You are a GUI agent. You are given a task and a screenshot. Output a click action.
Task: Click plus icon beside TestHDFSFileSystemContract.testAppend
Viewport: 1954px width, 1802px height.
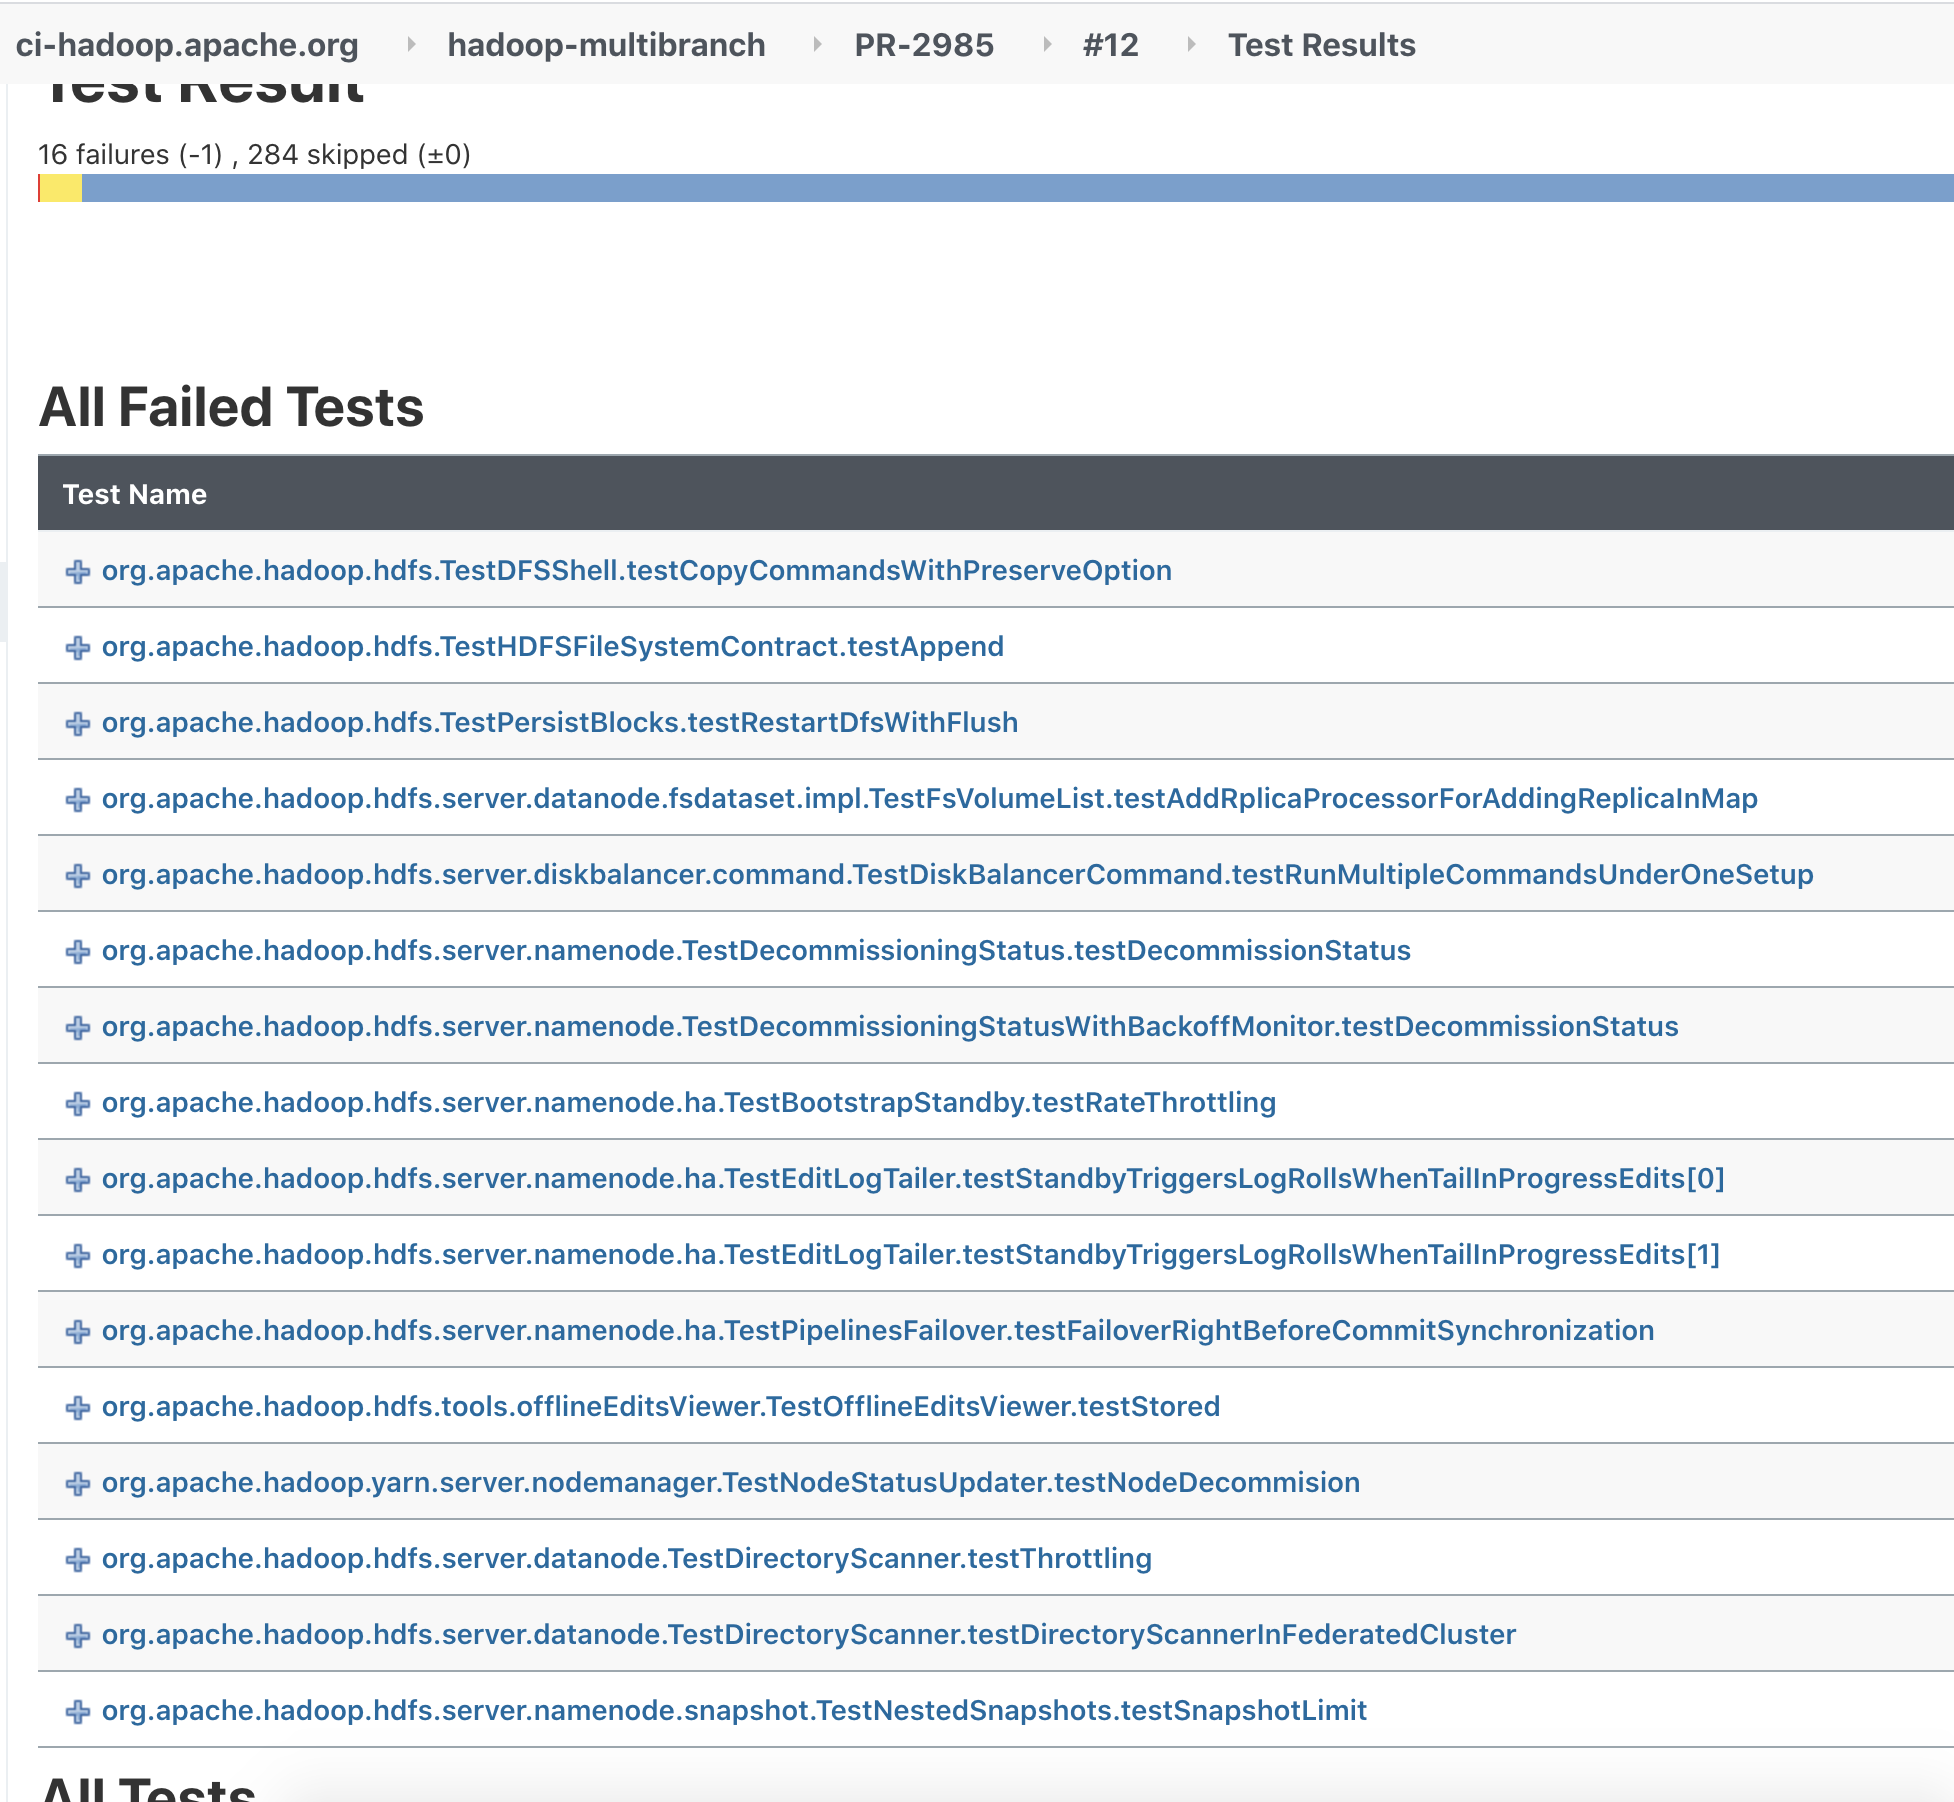pyautogui.click(x=78, y=647)
